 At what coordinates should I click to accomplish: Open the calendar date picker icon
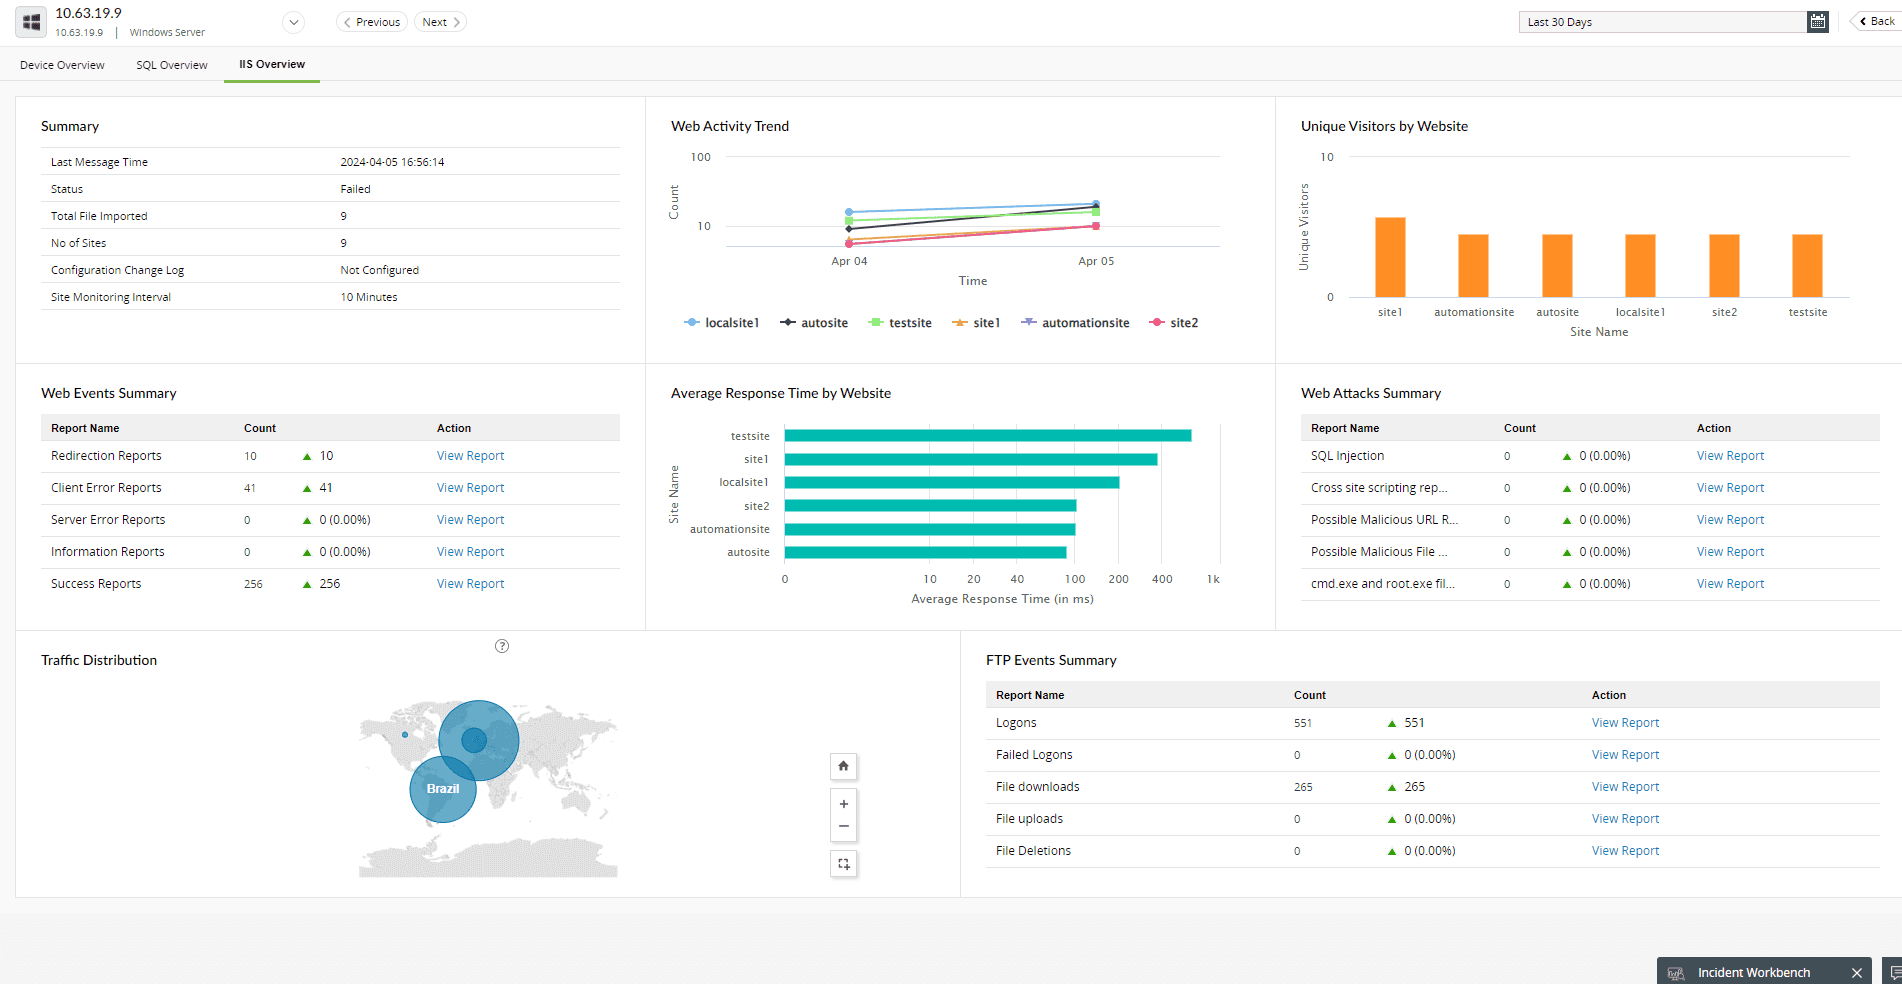(1818, 22)
